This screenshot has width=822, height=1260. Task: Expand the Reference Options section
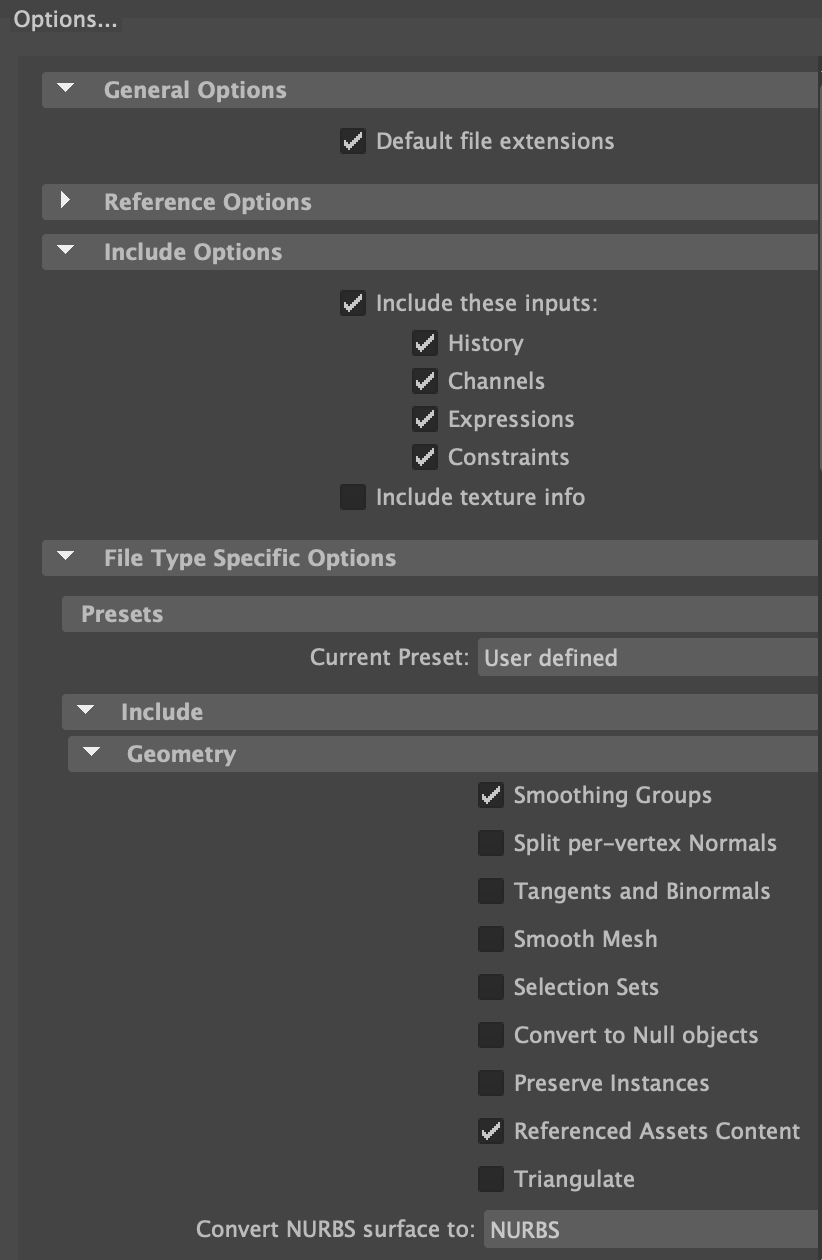(66, 201)
